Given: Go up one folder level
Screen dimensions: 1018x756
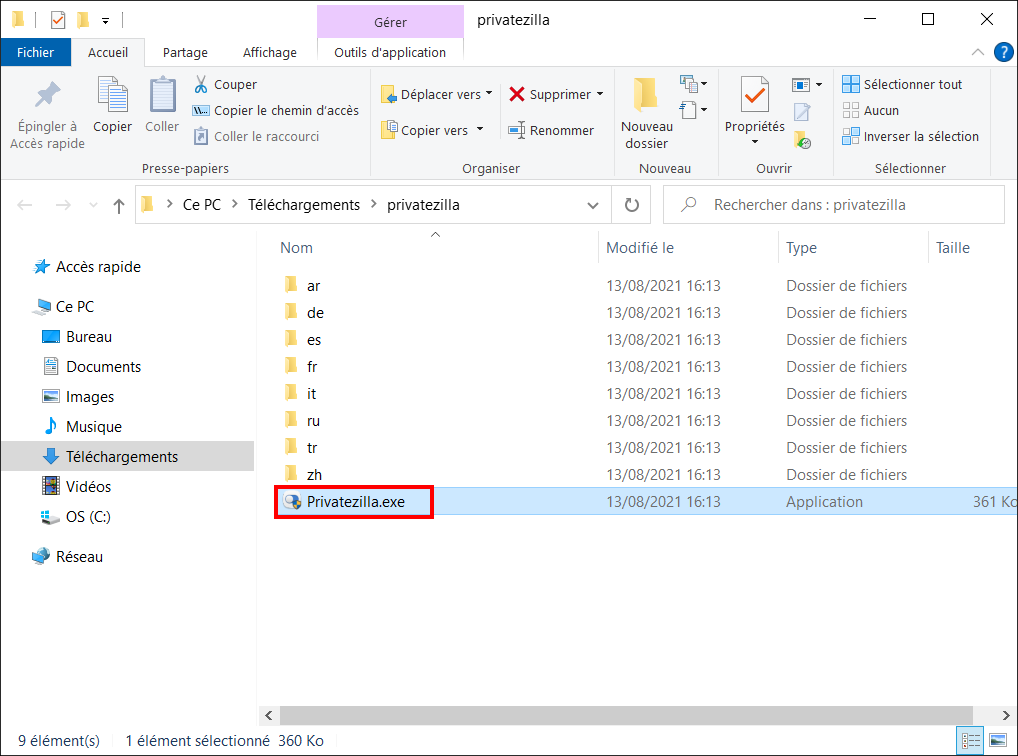Looking at the screenshot, I should point(118,206).
